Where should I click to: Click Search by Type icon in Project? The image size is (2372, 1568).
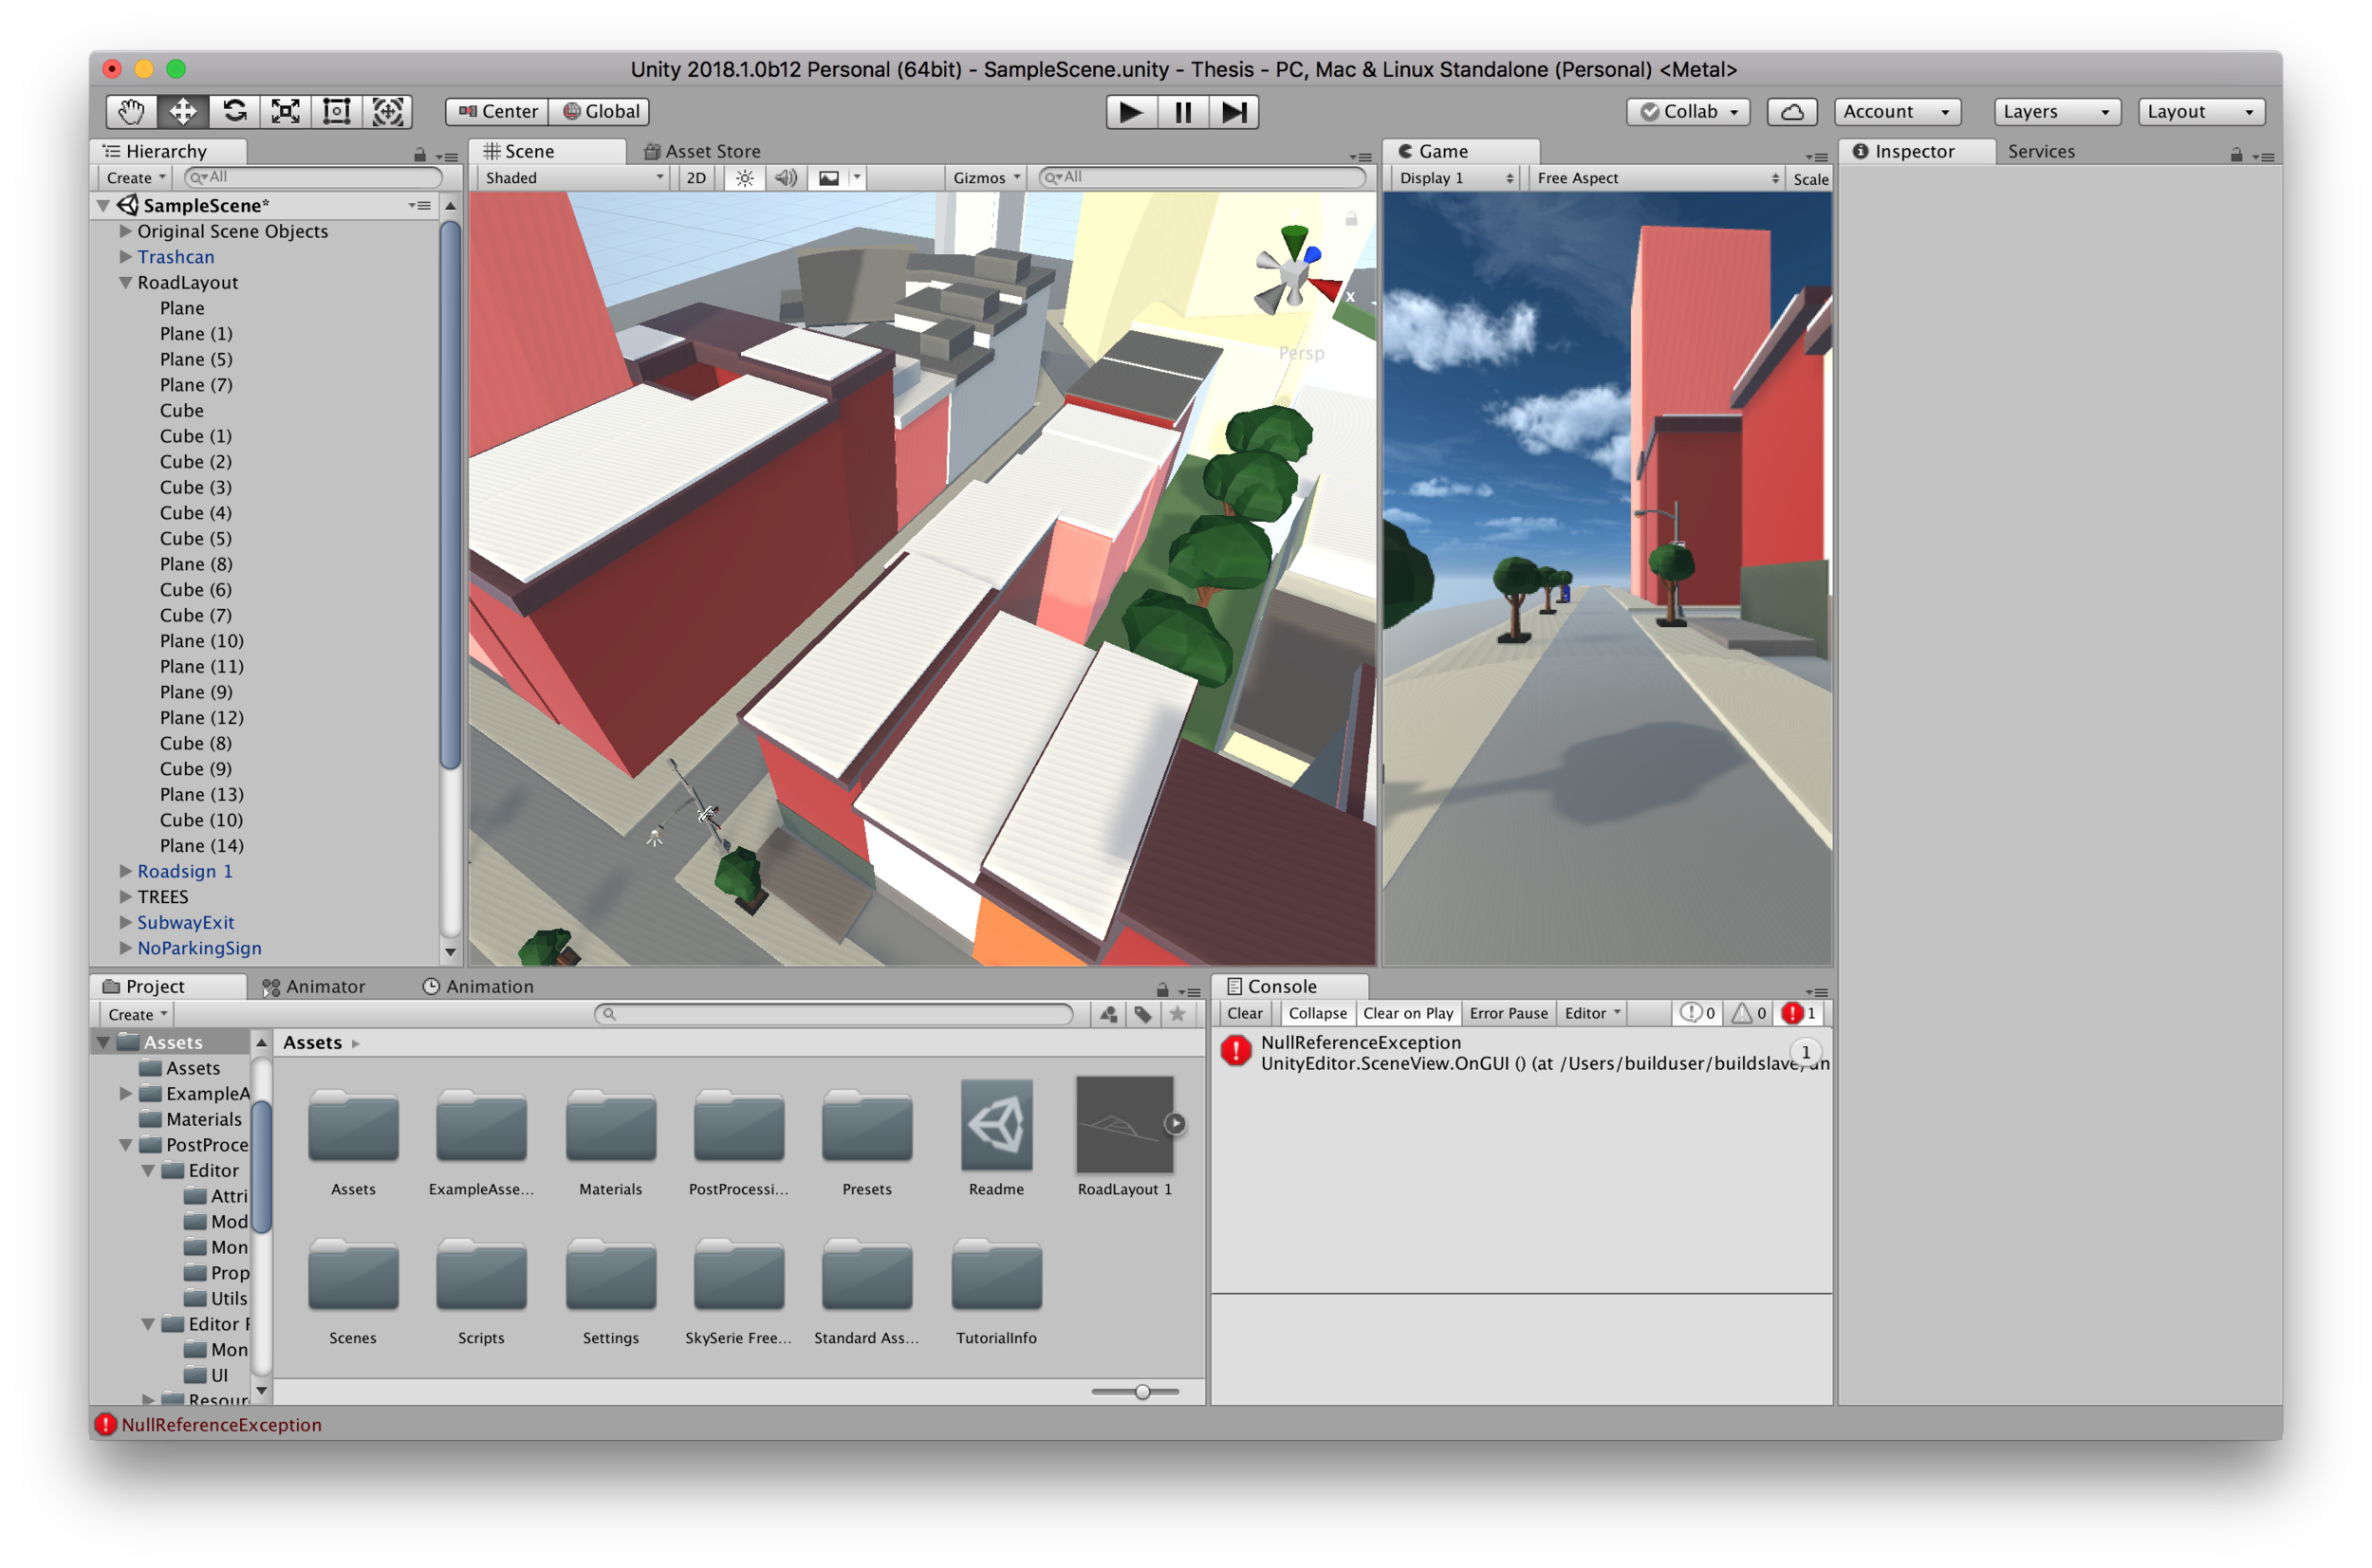coord(1108,1014)
